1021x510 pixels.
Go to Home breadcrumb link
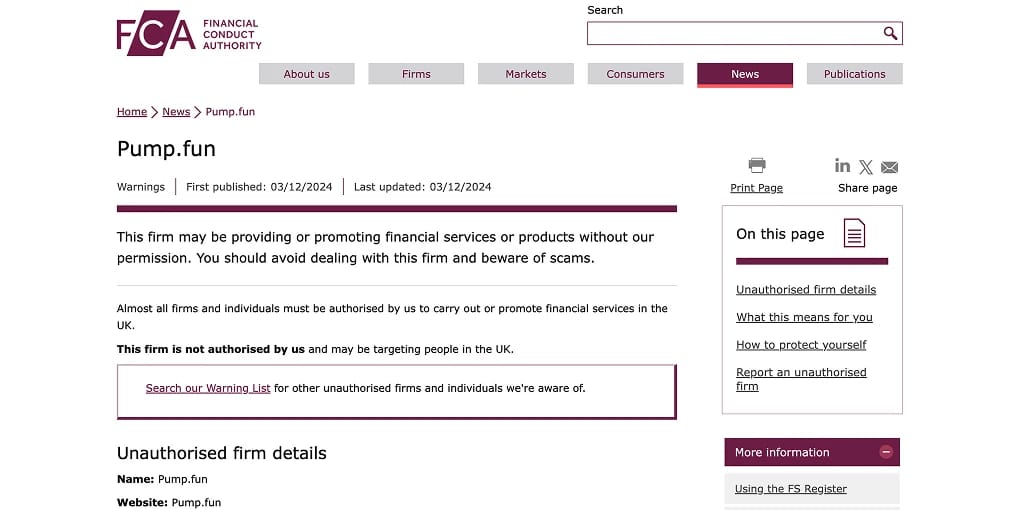click(x=132, y=111)
